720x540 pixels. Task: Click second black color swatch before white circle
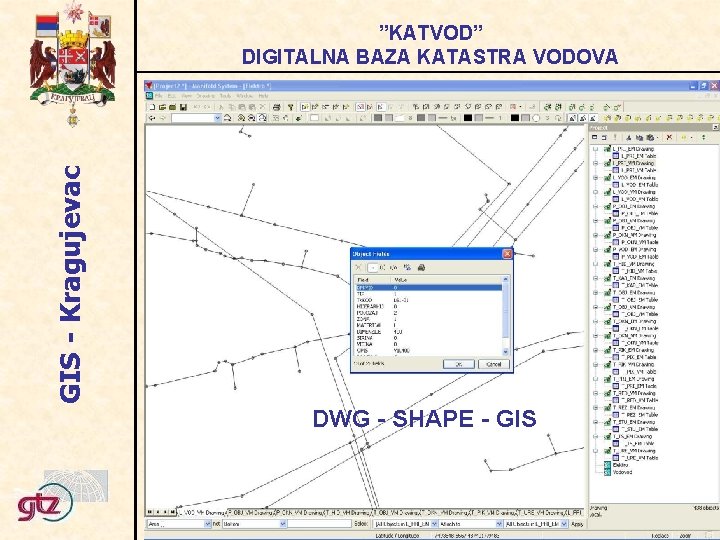tap(515, 118)
